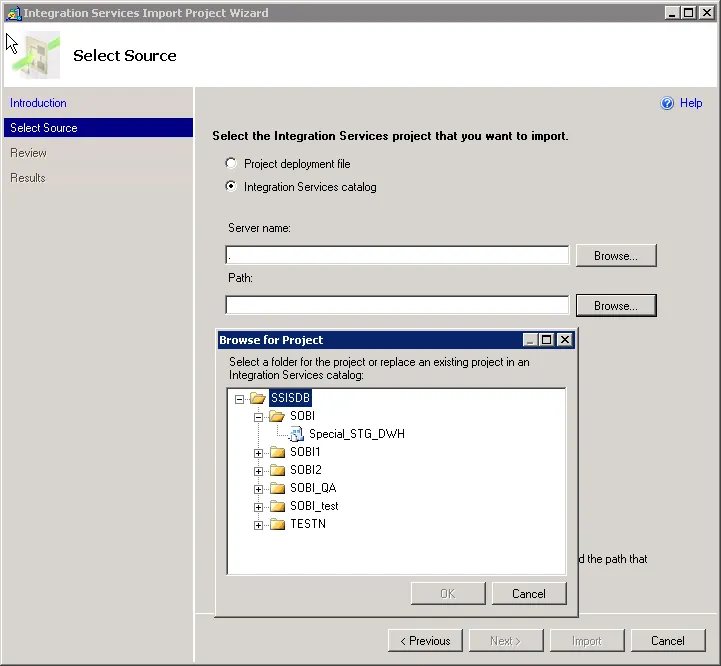Image resolution: width=721 pixels, height=666 pixels.
Task: Select the SOBI_test tree item
Action: click(314, 506)
